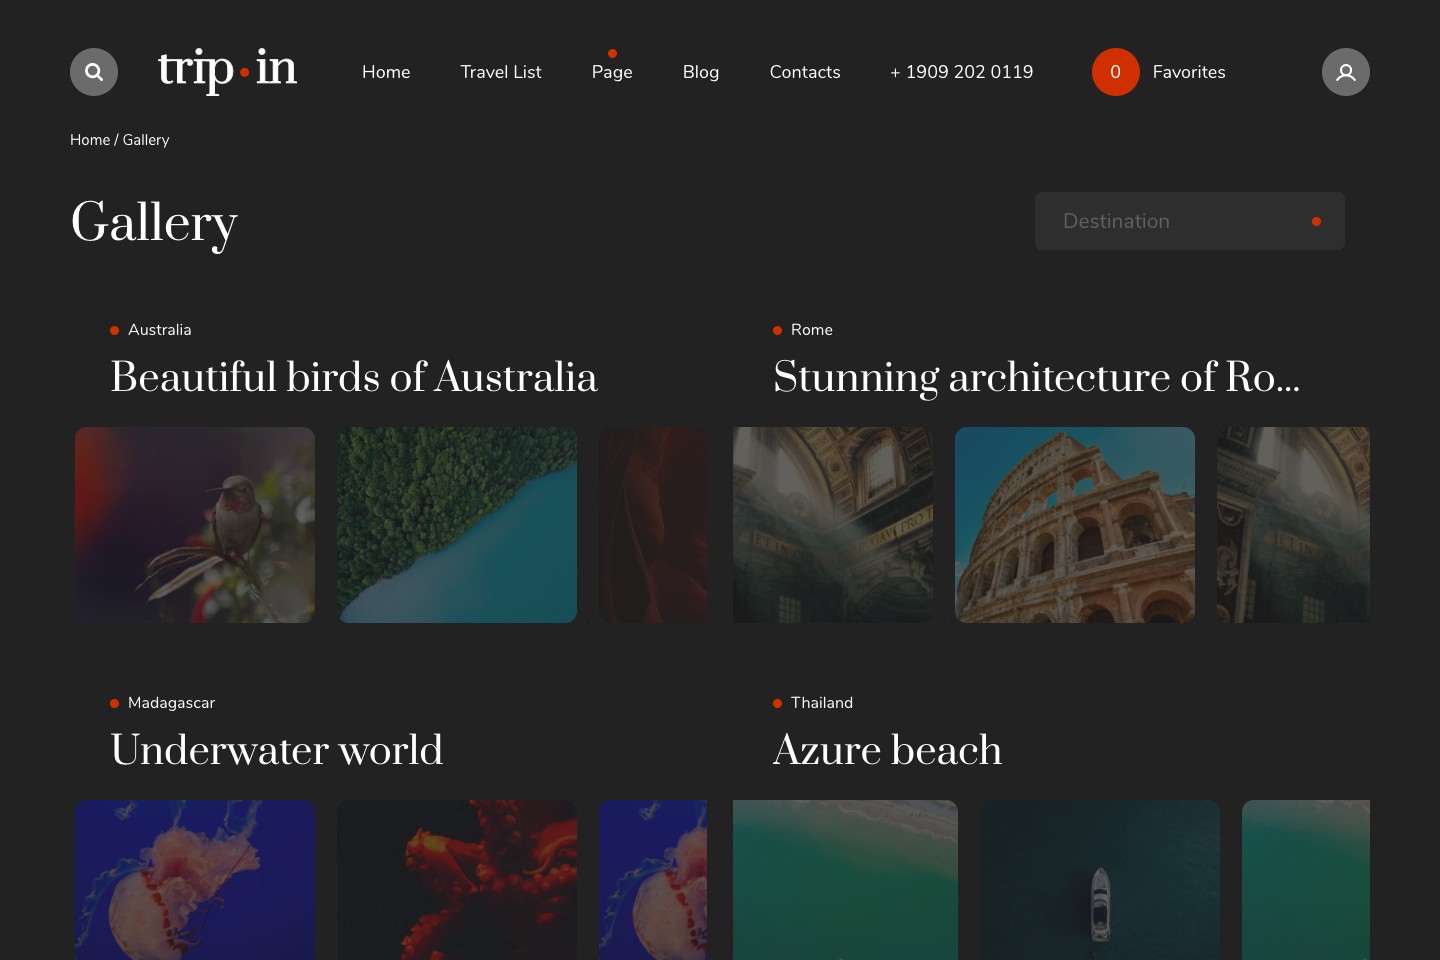Call the phone number + 1909 202 0119
Viewport: 1440px width, 960px height.
point(961,71)
